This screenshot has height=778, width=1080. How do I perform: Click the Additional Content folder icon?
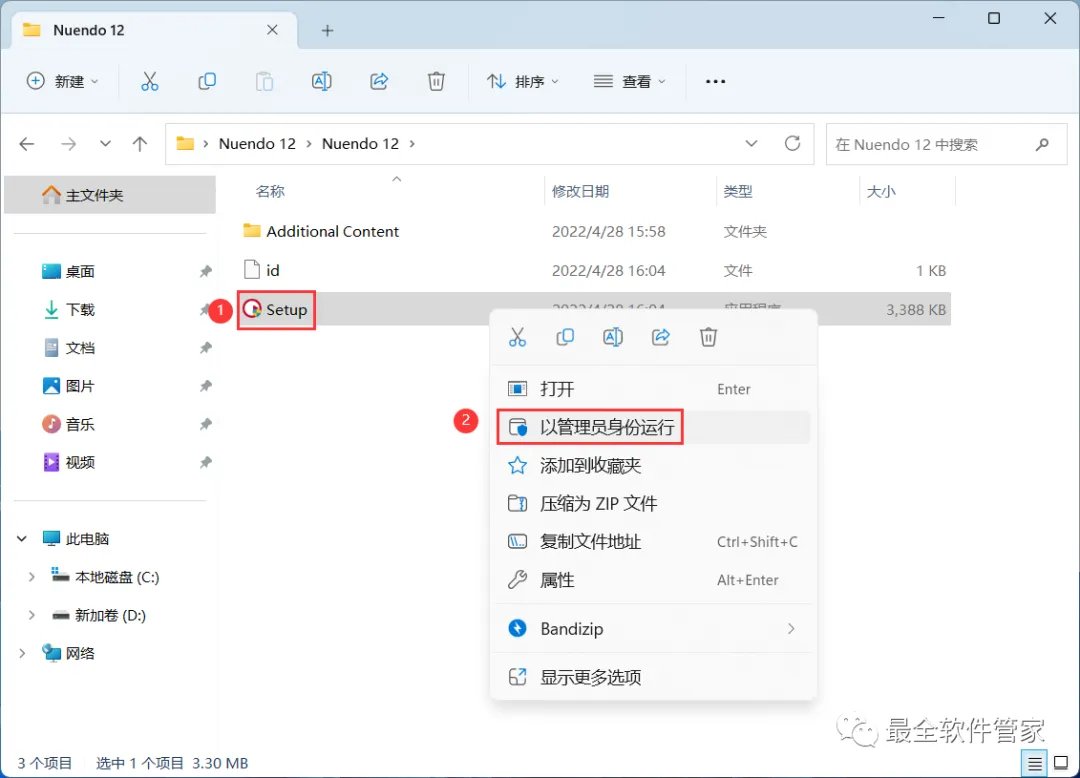coord(252,231)
